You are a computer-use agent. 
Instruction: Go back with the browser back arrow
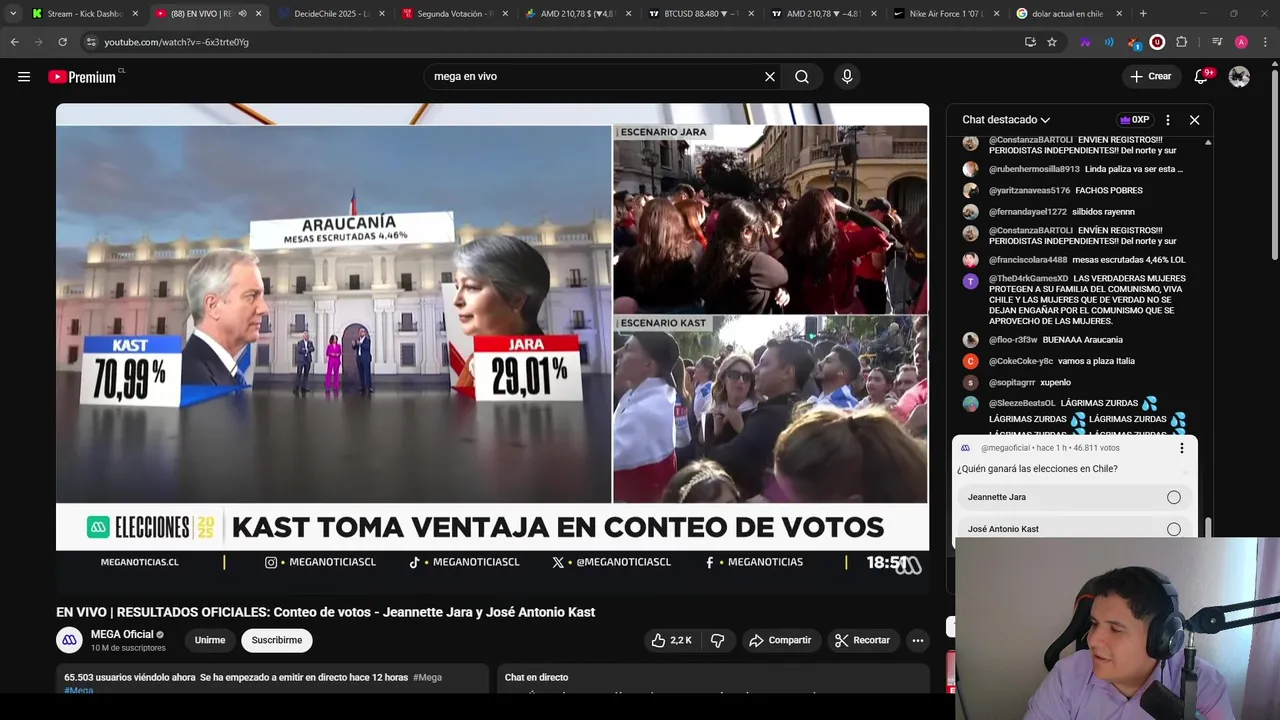[14, 42]
